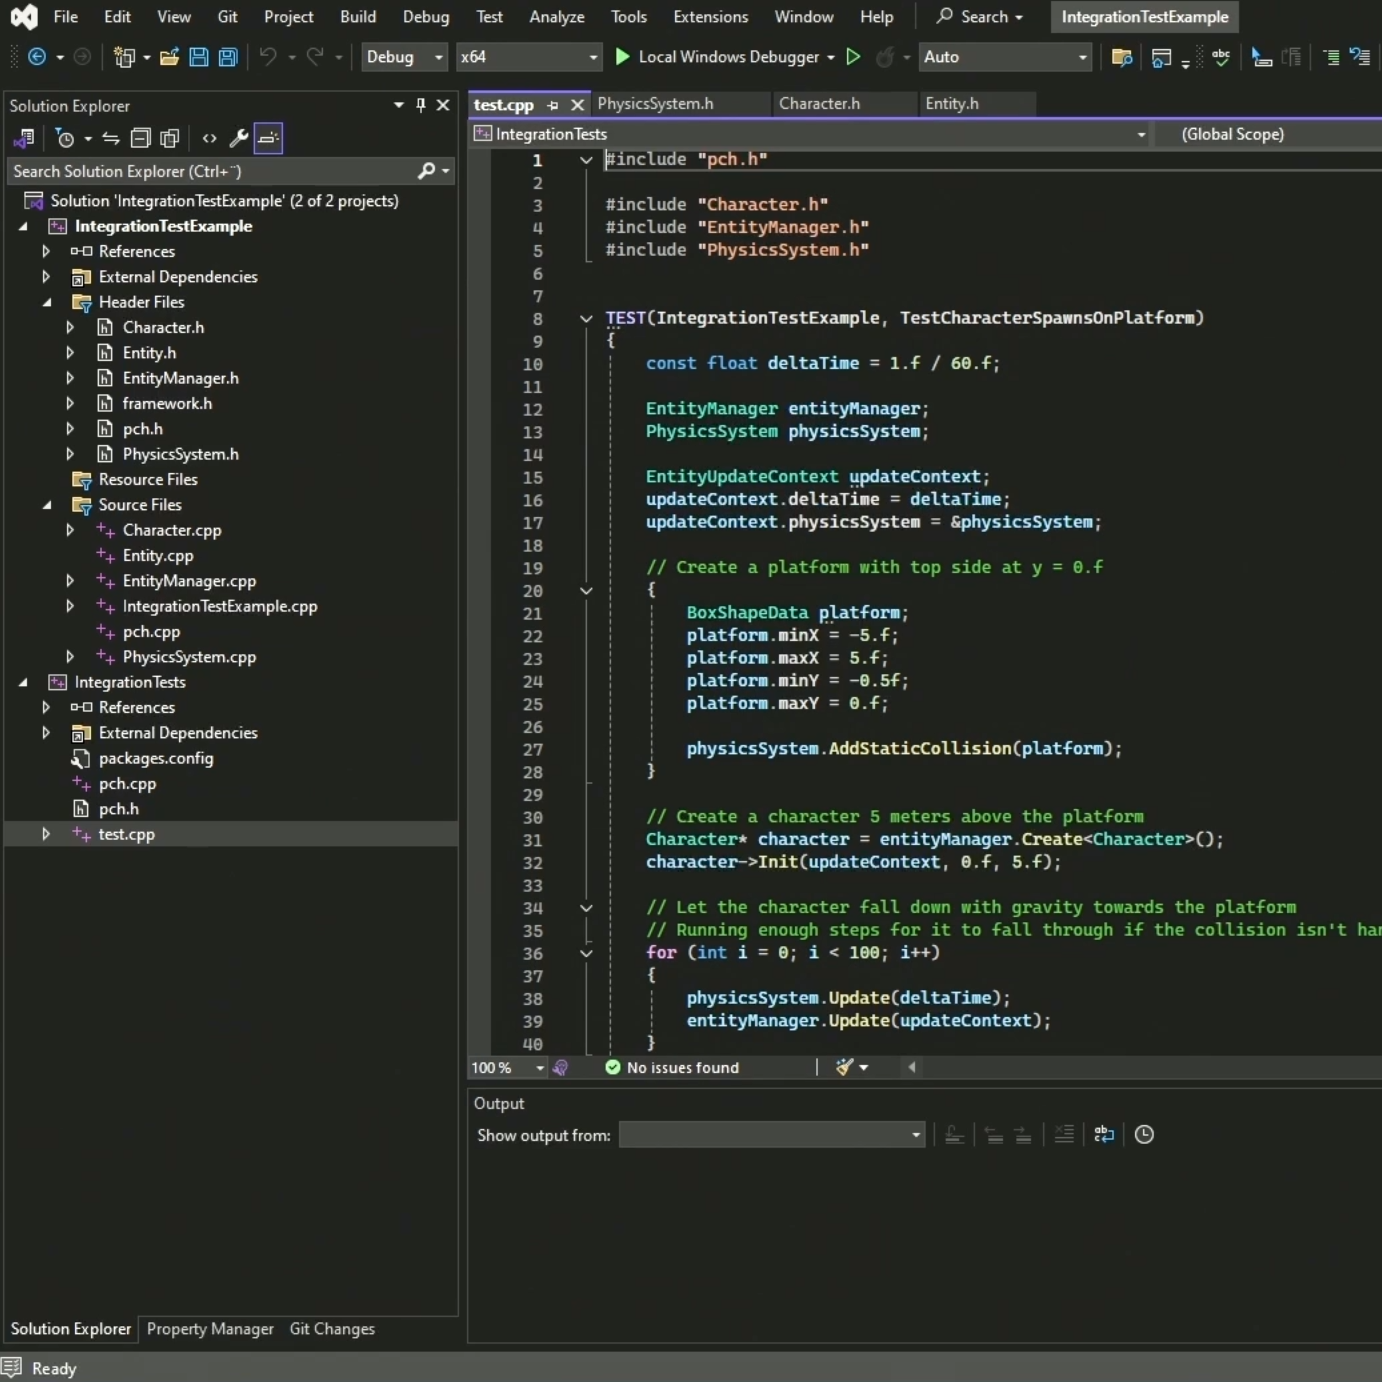Open Solution Explorer properties wrench icon

[x=238, y=138]
